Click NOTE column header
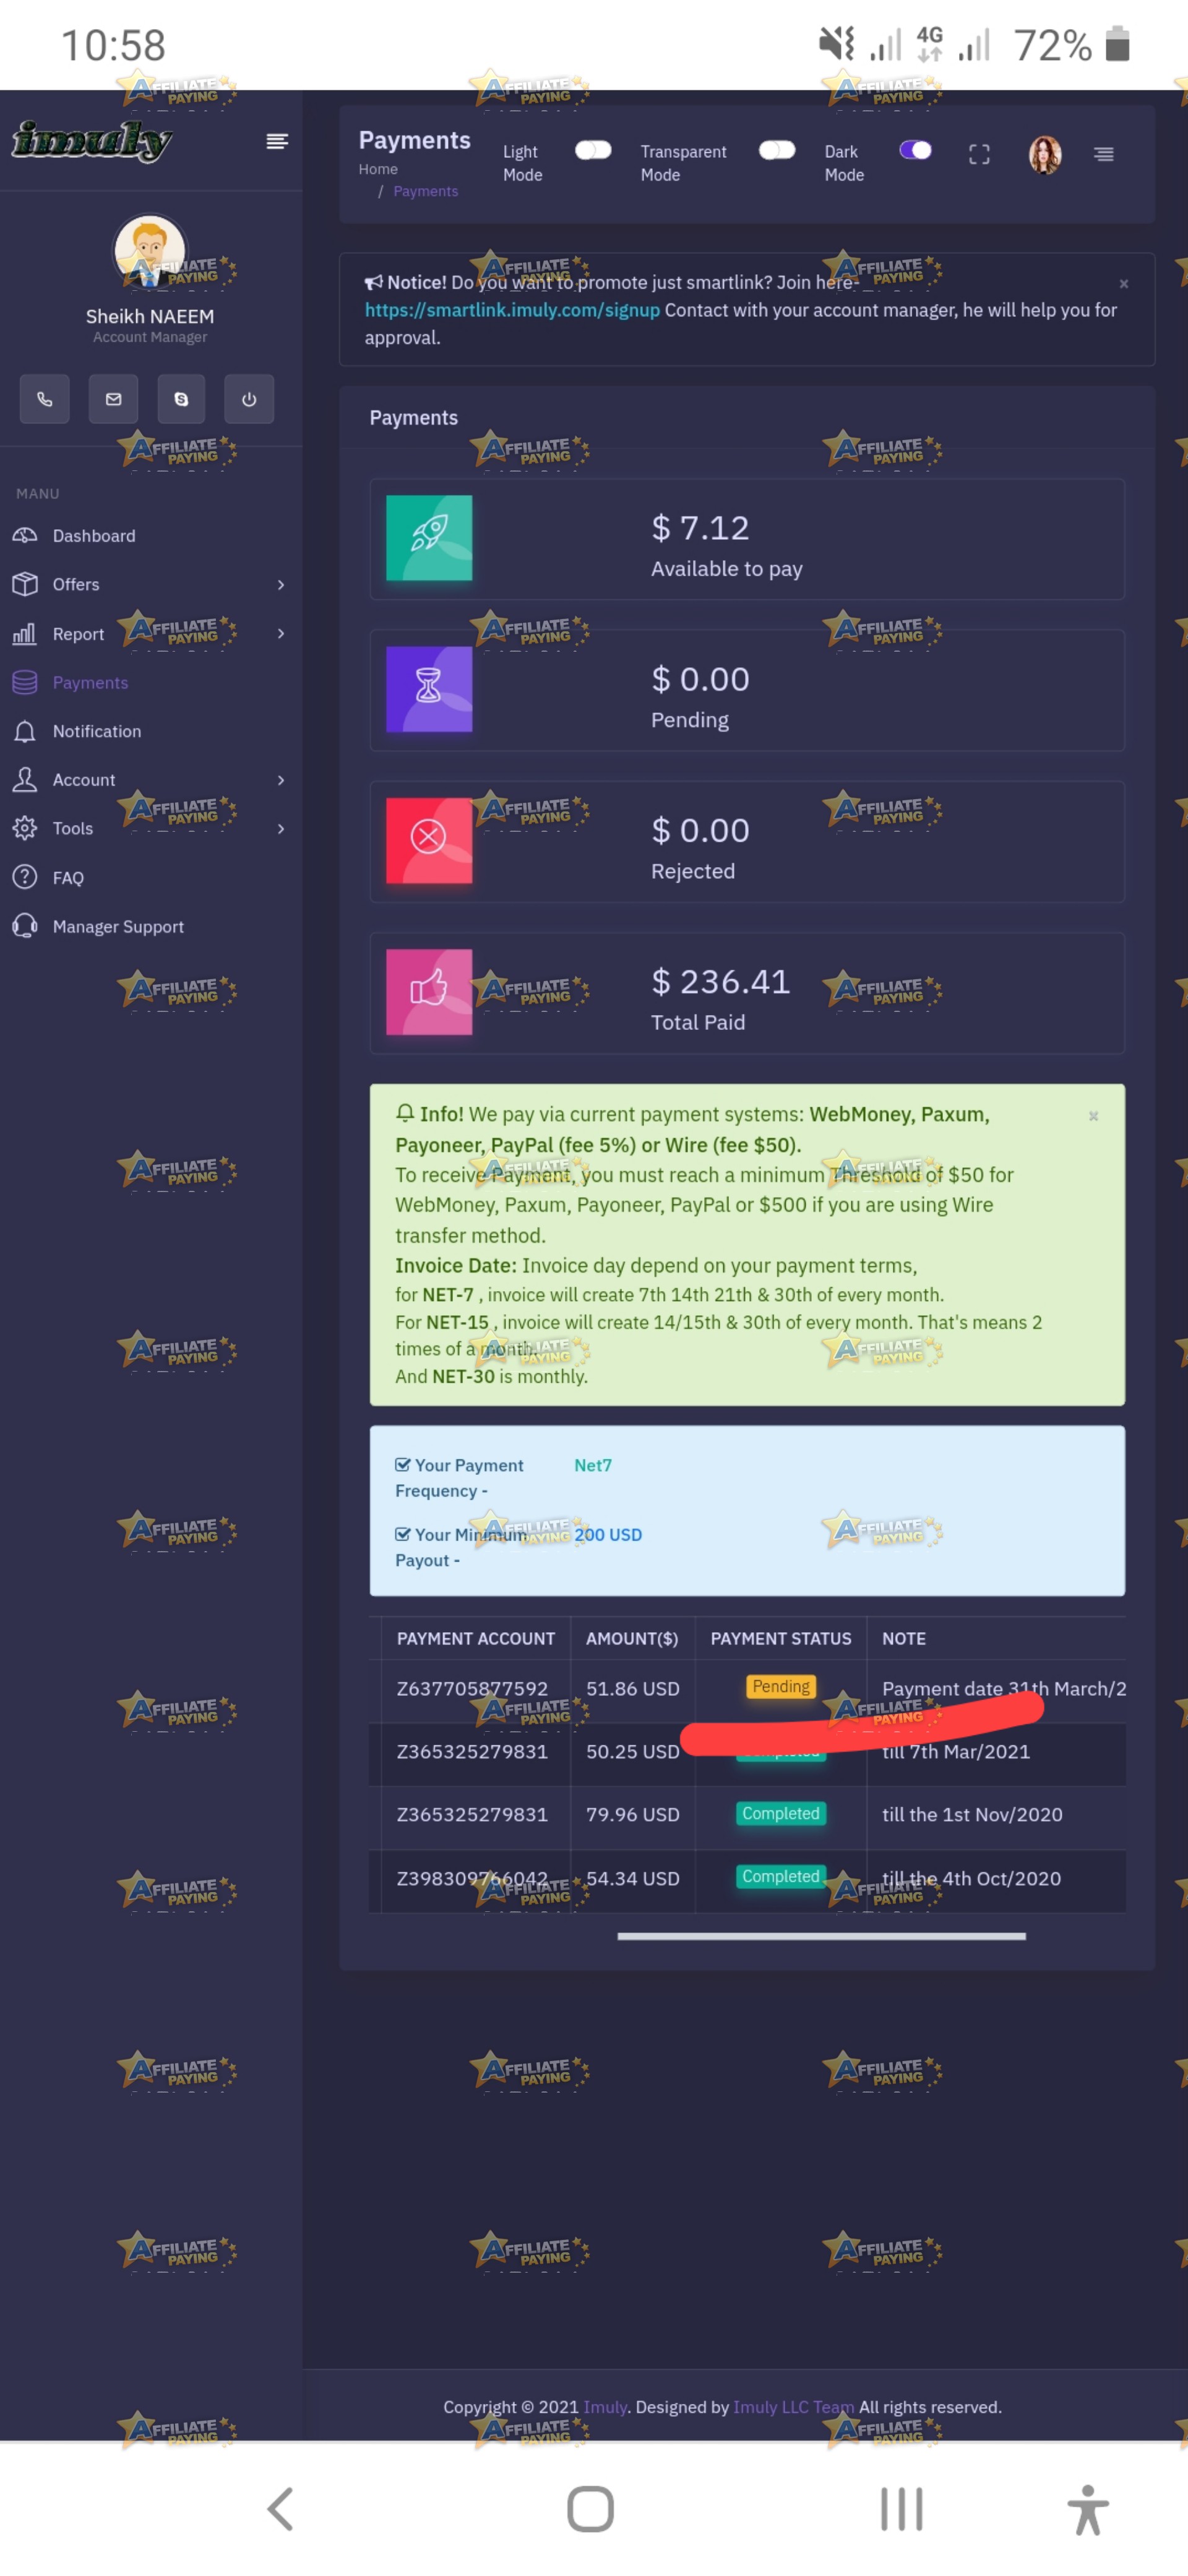Image resolution: width=1188 pixels, height=2576 pixels. click(904, 1639)
